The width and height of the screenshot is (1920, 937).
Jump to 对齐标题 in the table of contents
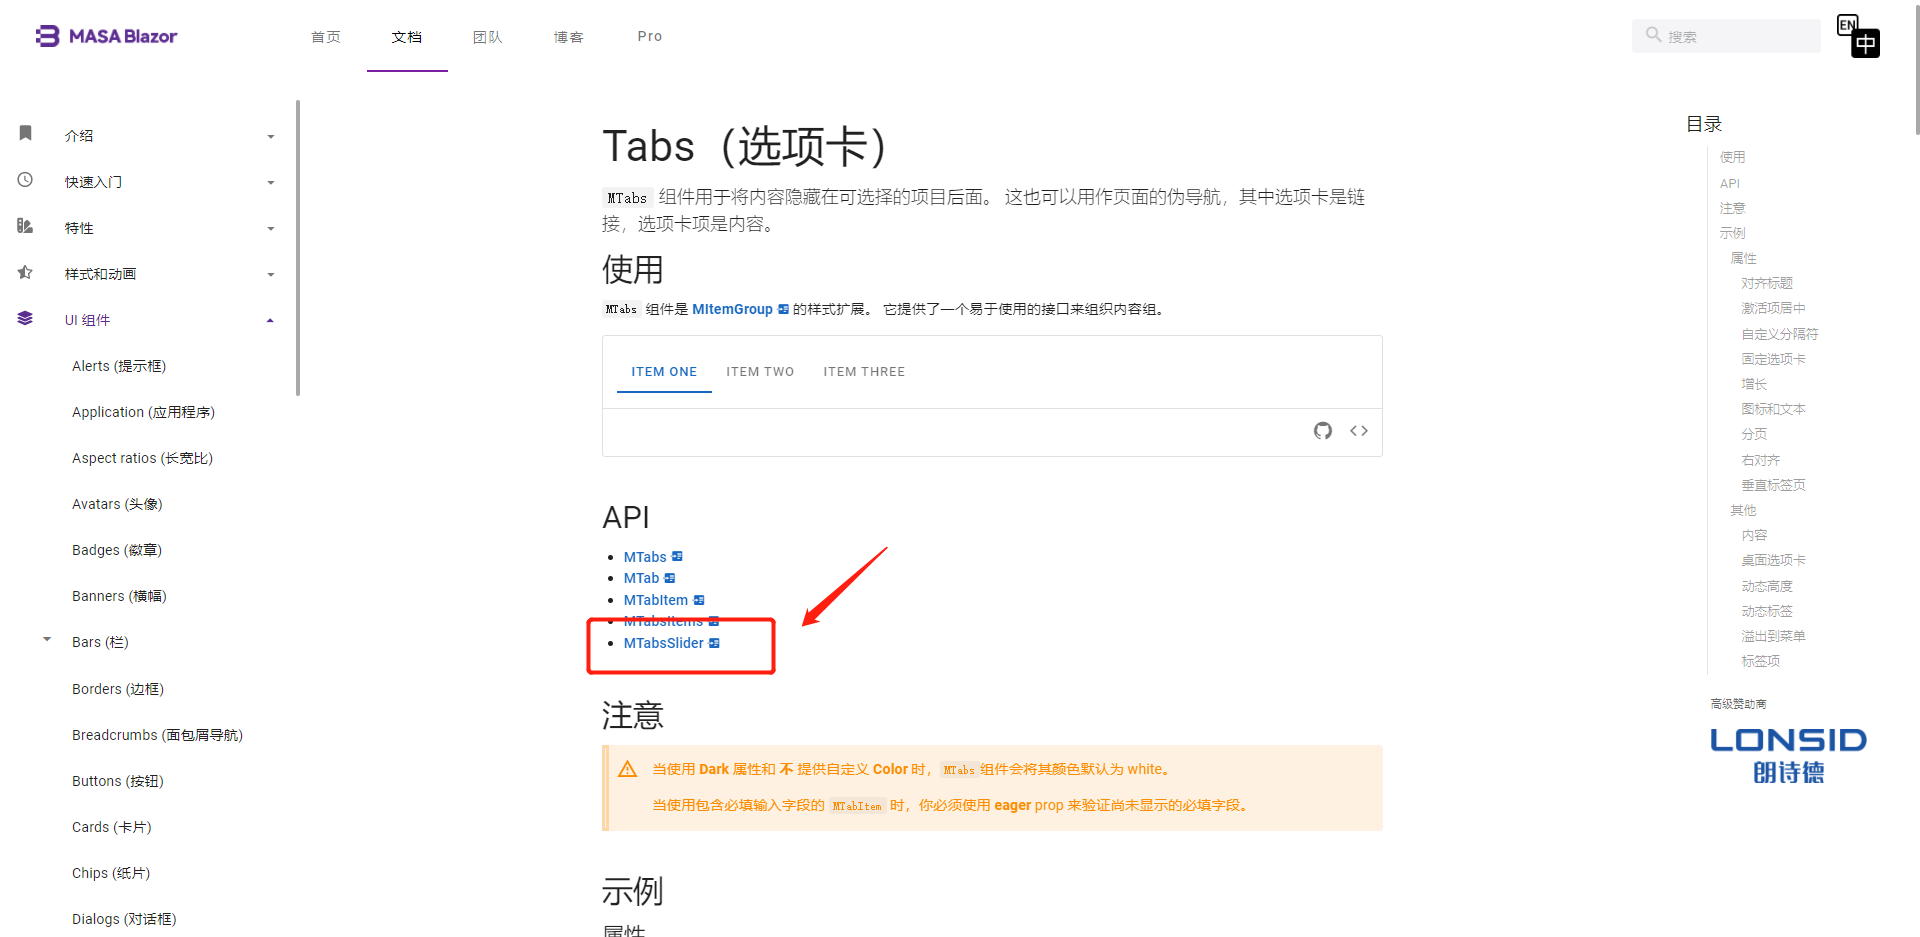click(1767, 283)
